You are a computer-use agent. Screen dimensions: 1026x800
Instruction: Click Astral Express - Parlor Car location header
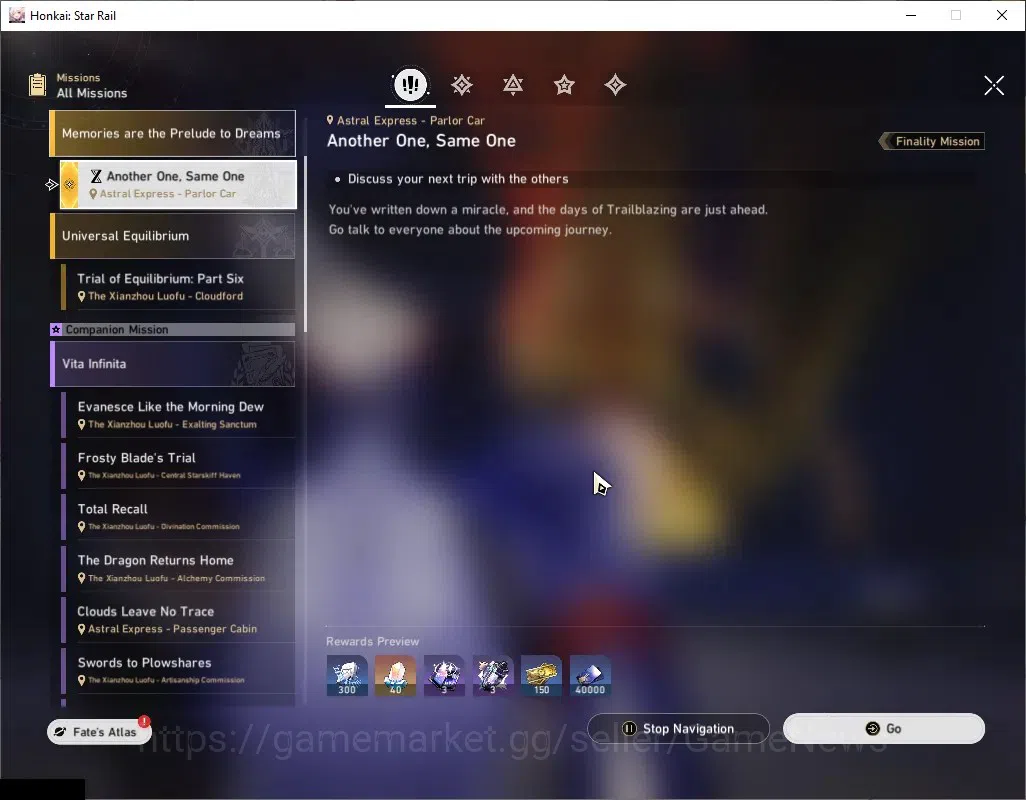pyautogui.click(x=406, y=120)
